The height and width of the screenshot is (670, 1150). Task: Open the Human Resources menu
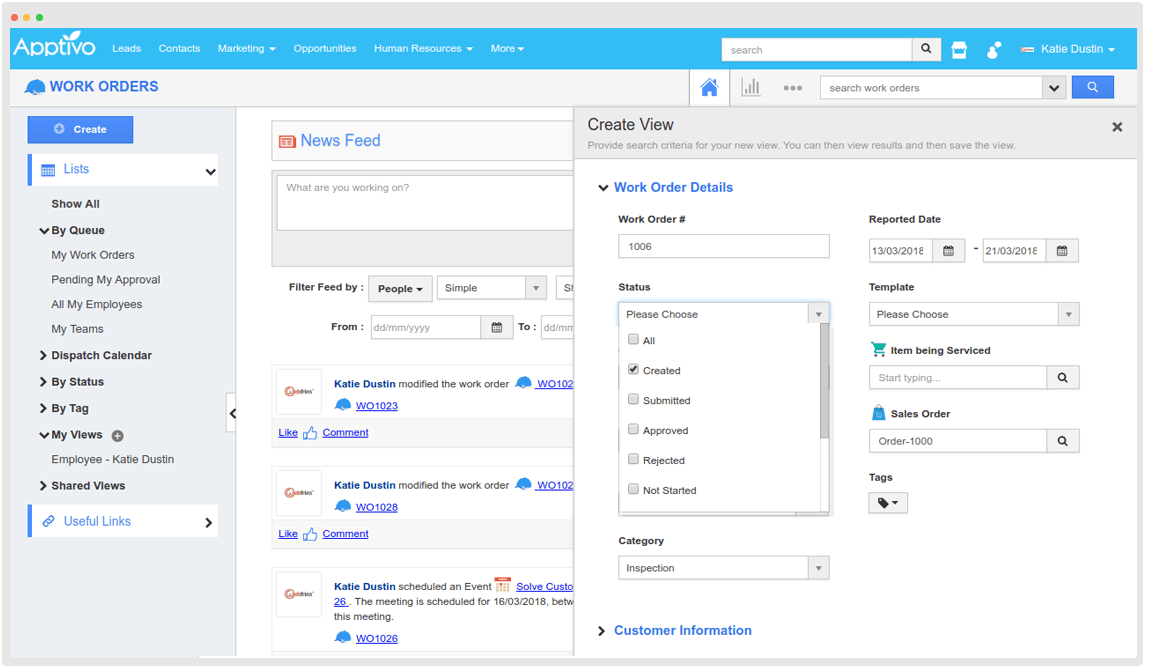[x=425, y=48]
